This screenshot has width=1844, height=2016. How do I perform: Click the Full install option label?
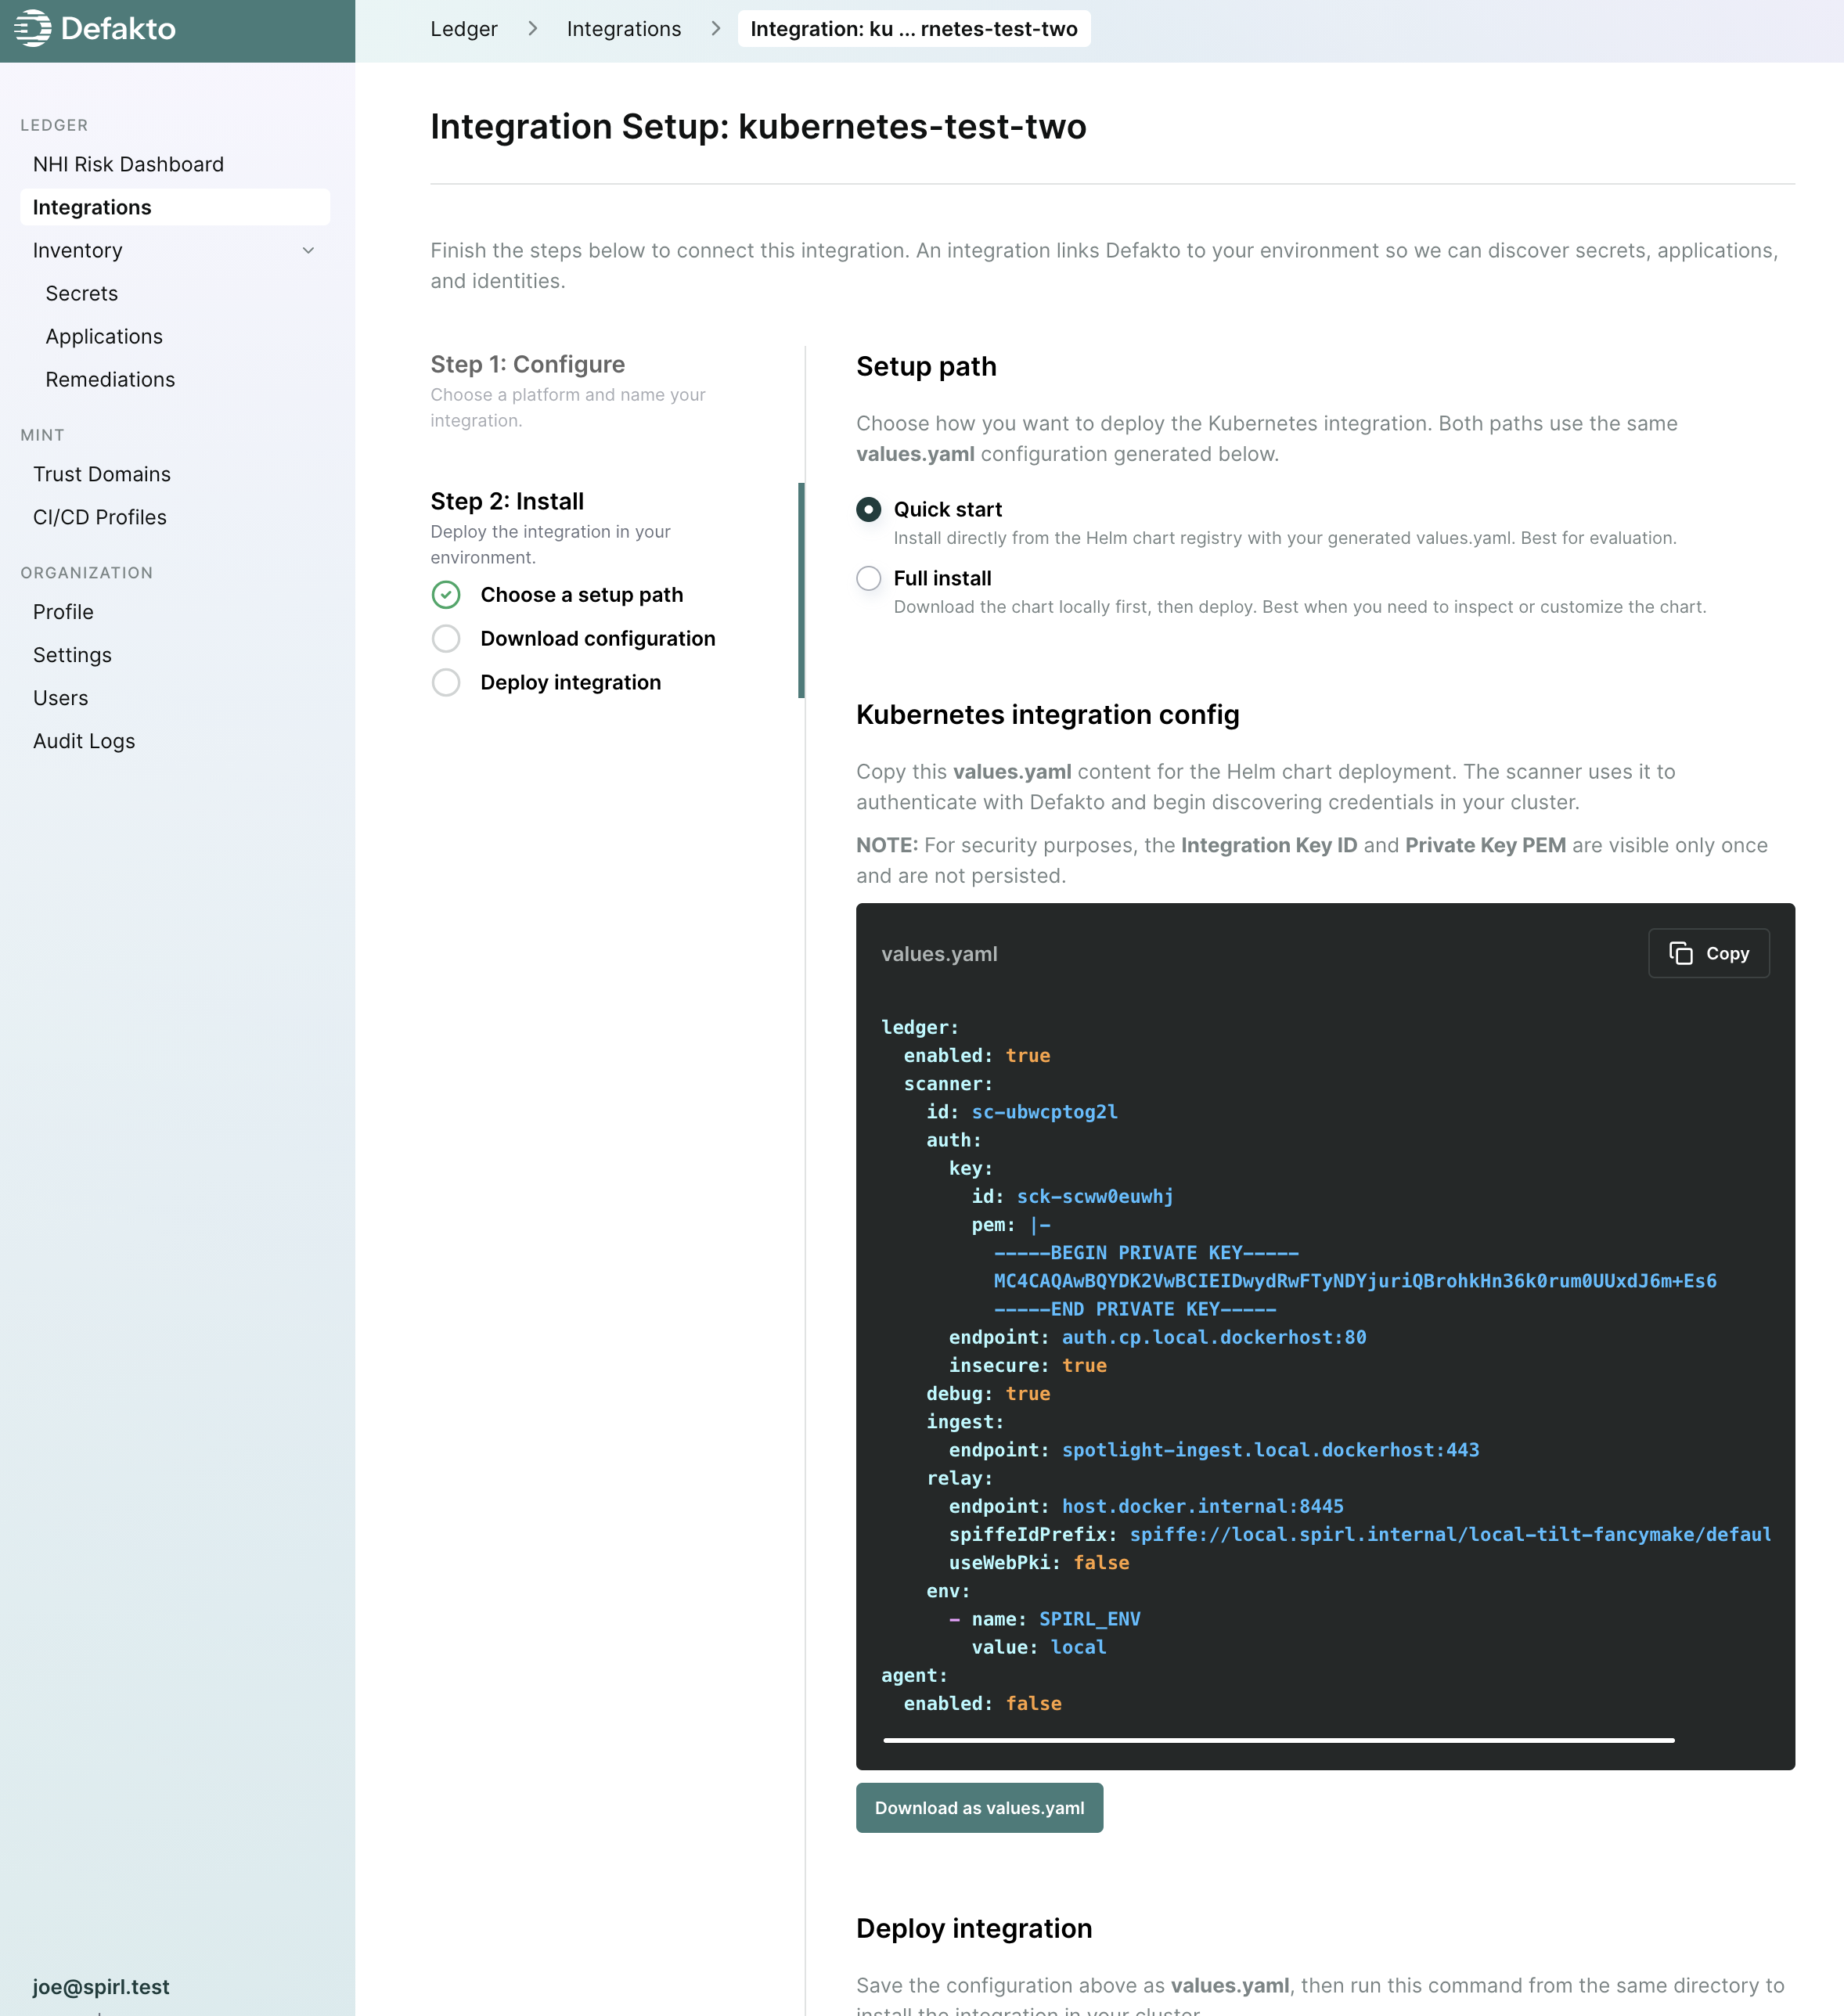click(943, 579)
